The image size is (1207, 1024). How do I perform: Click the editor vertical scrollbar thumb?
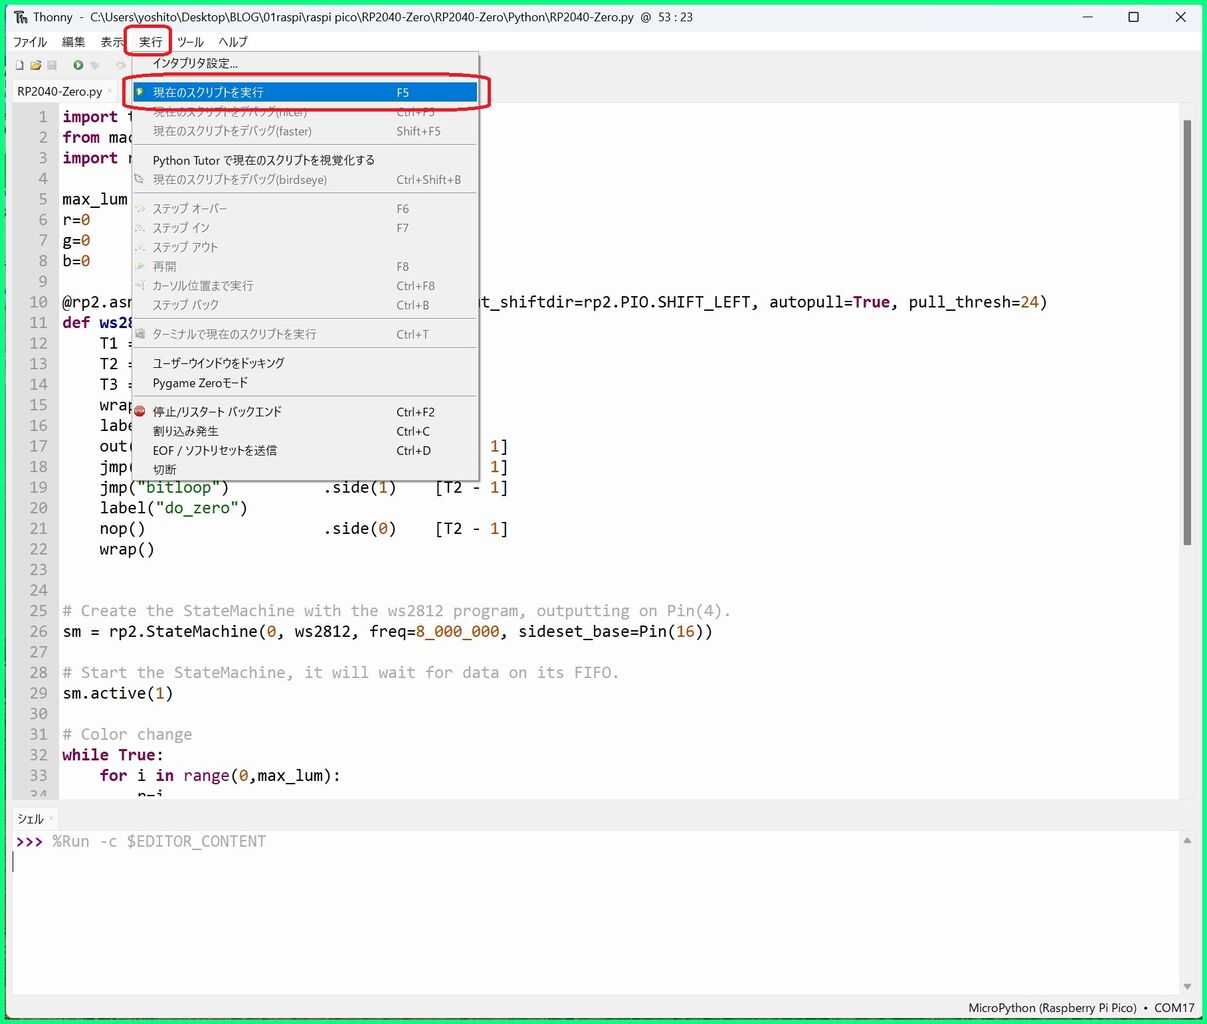click(1187, 332)
